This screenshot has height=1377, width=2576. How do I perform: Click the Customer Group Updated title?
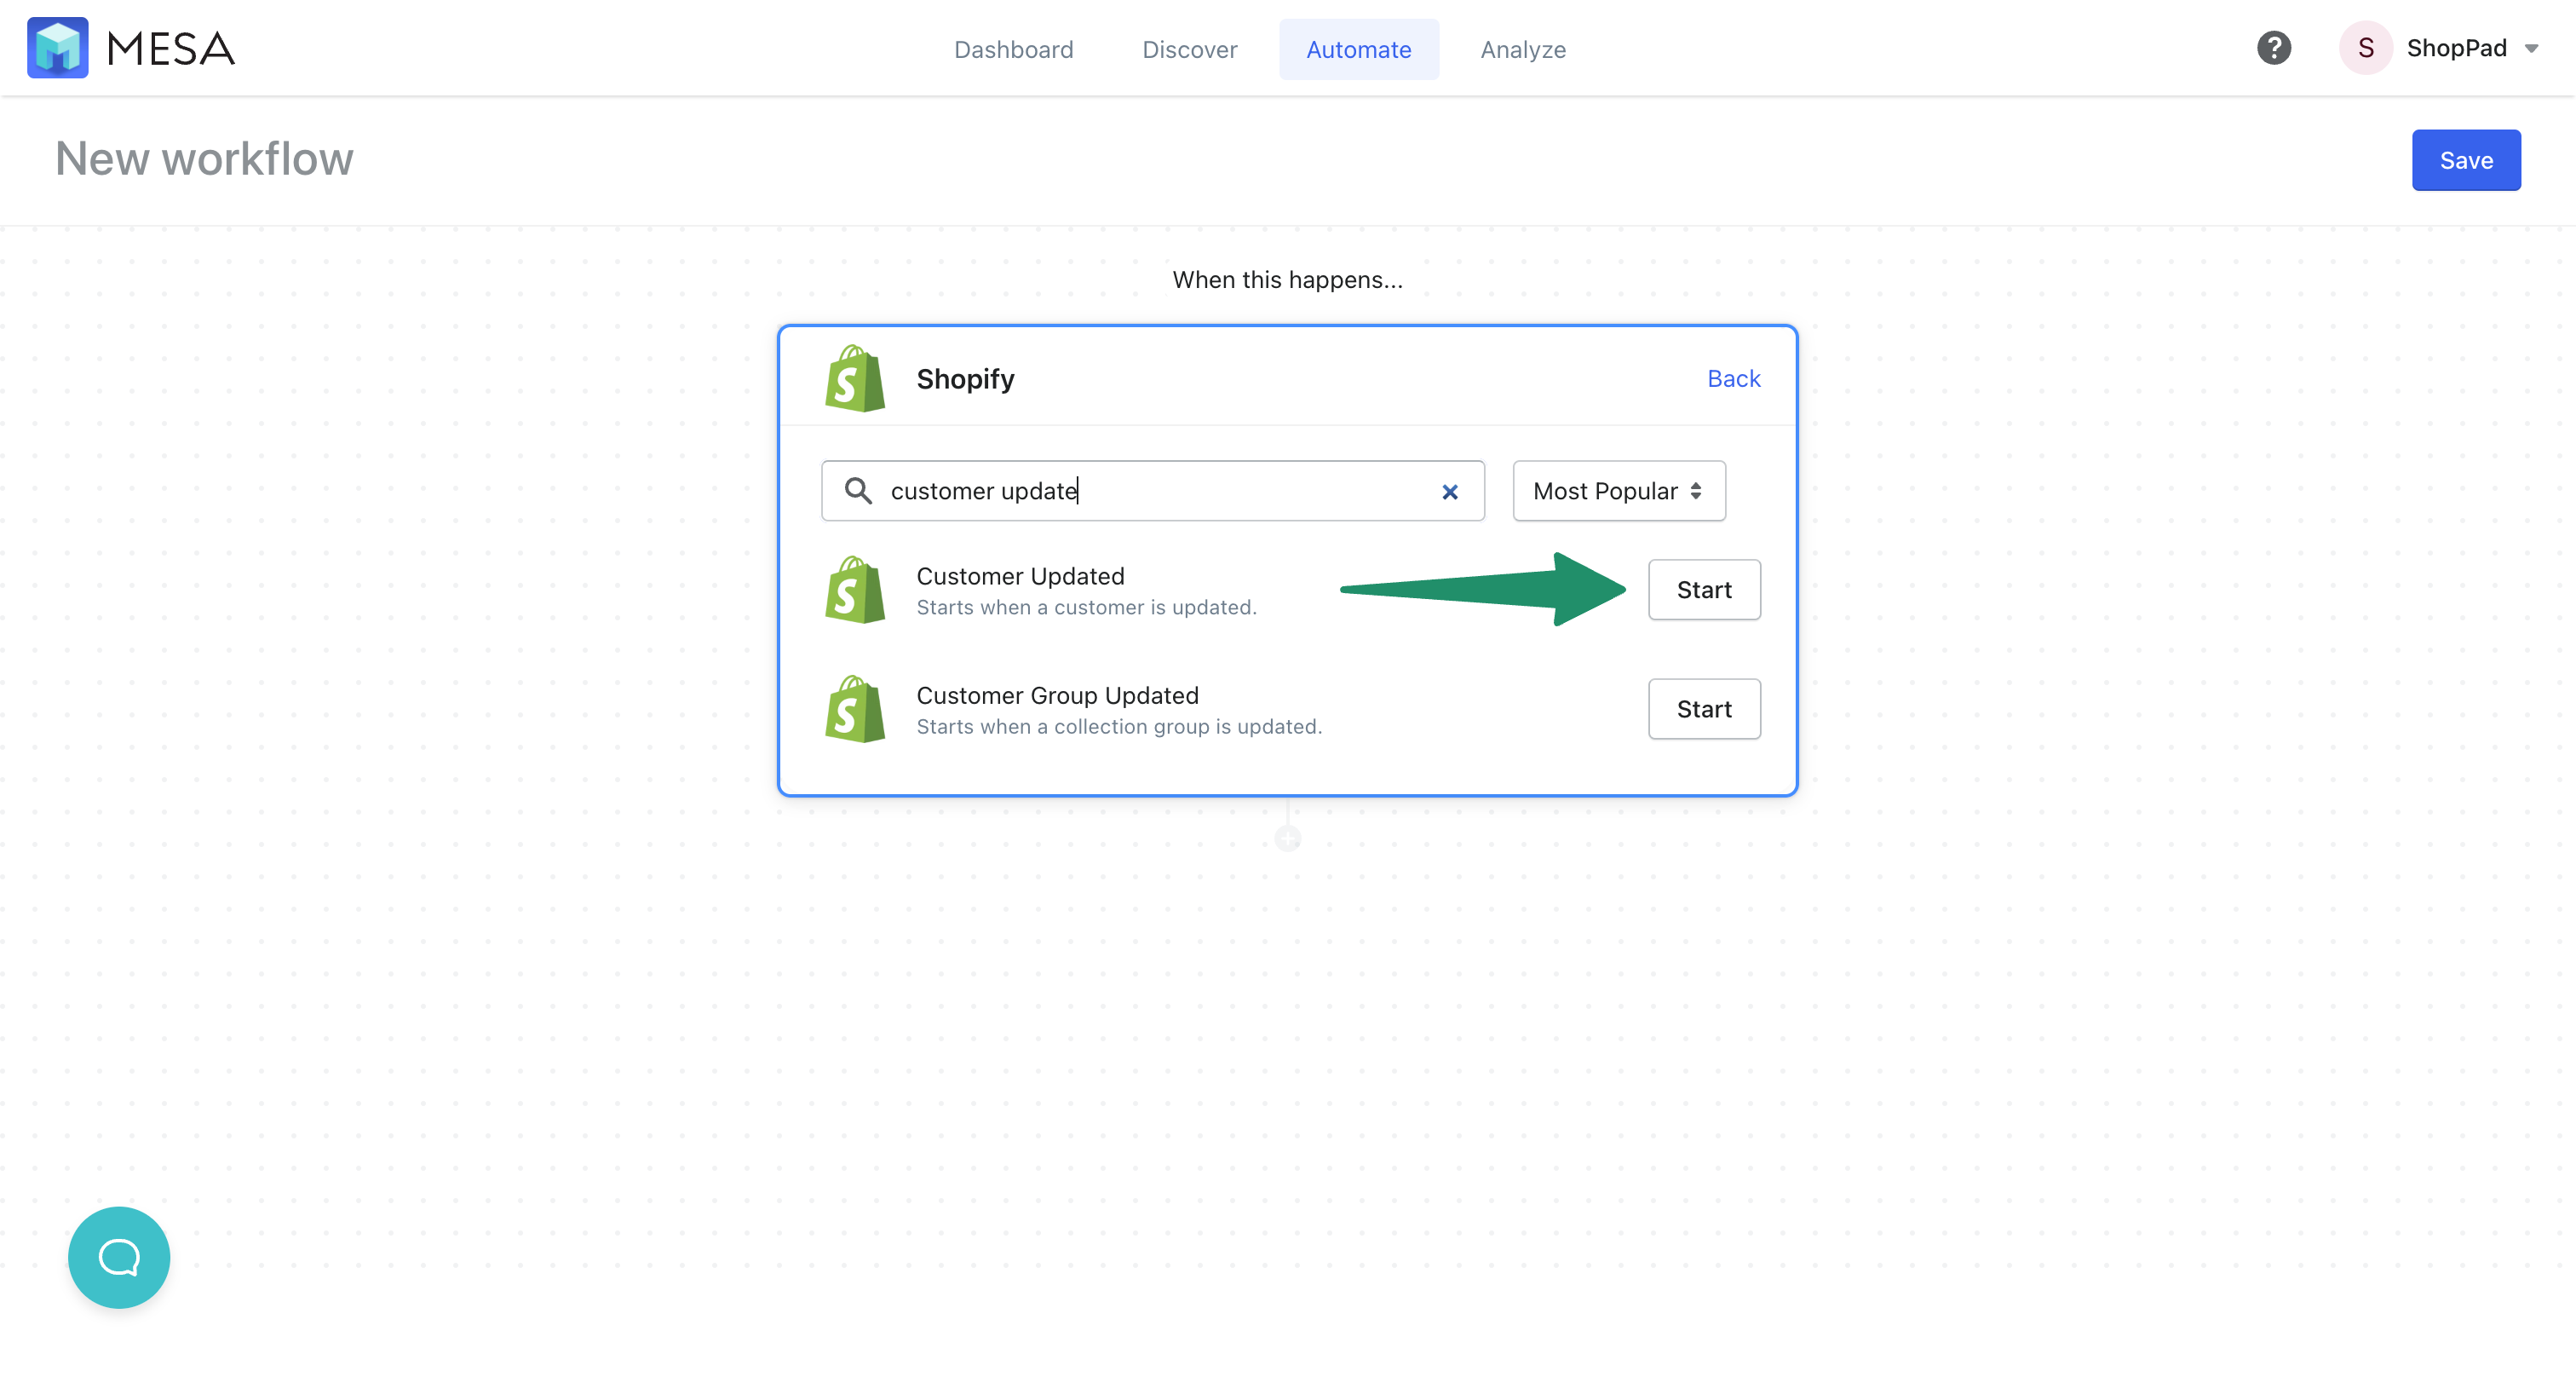click(x=1057, y=695)
